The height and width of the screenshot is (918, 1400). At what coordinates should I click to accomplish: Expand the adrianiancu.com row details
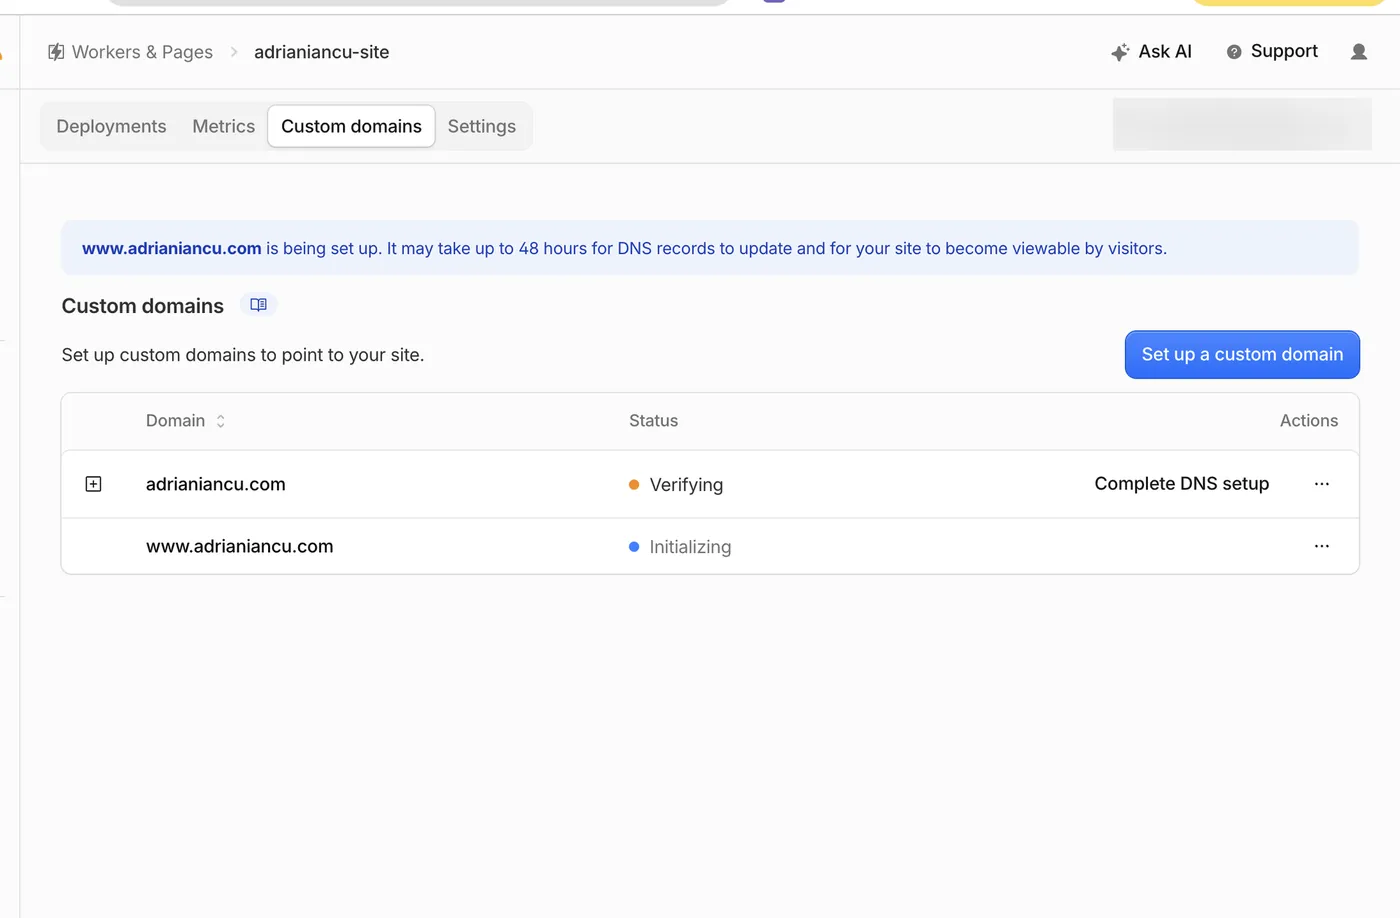tap(93, 484)
